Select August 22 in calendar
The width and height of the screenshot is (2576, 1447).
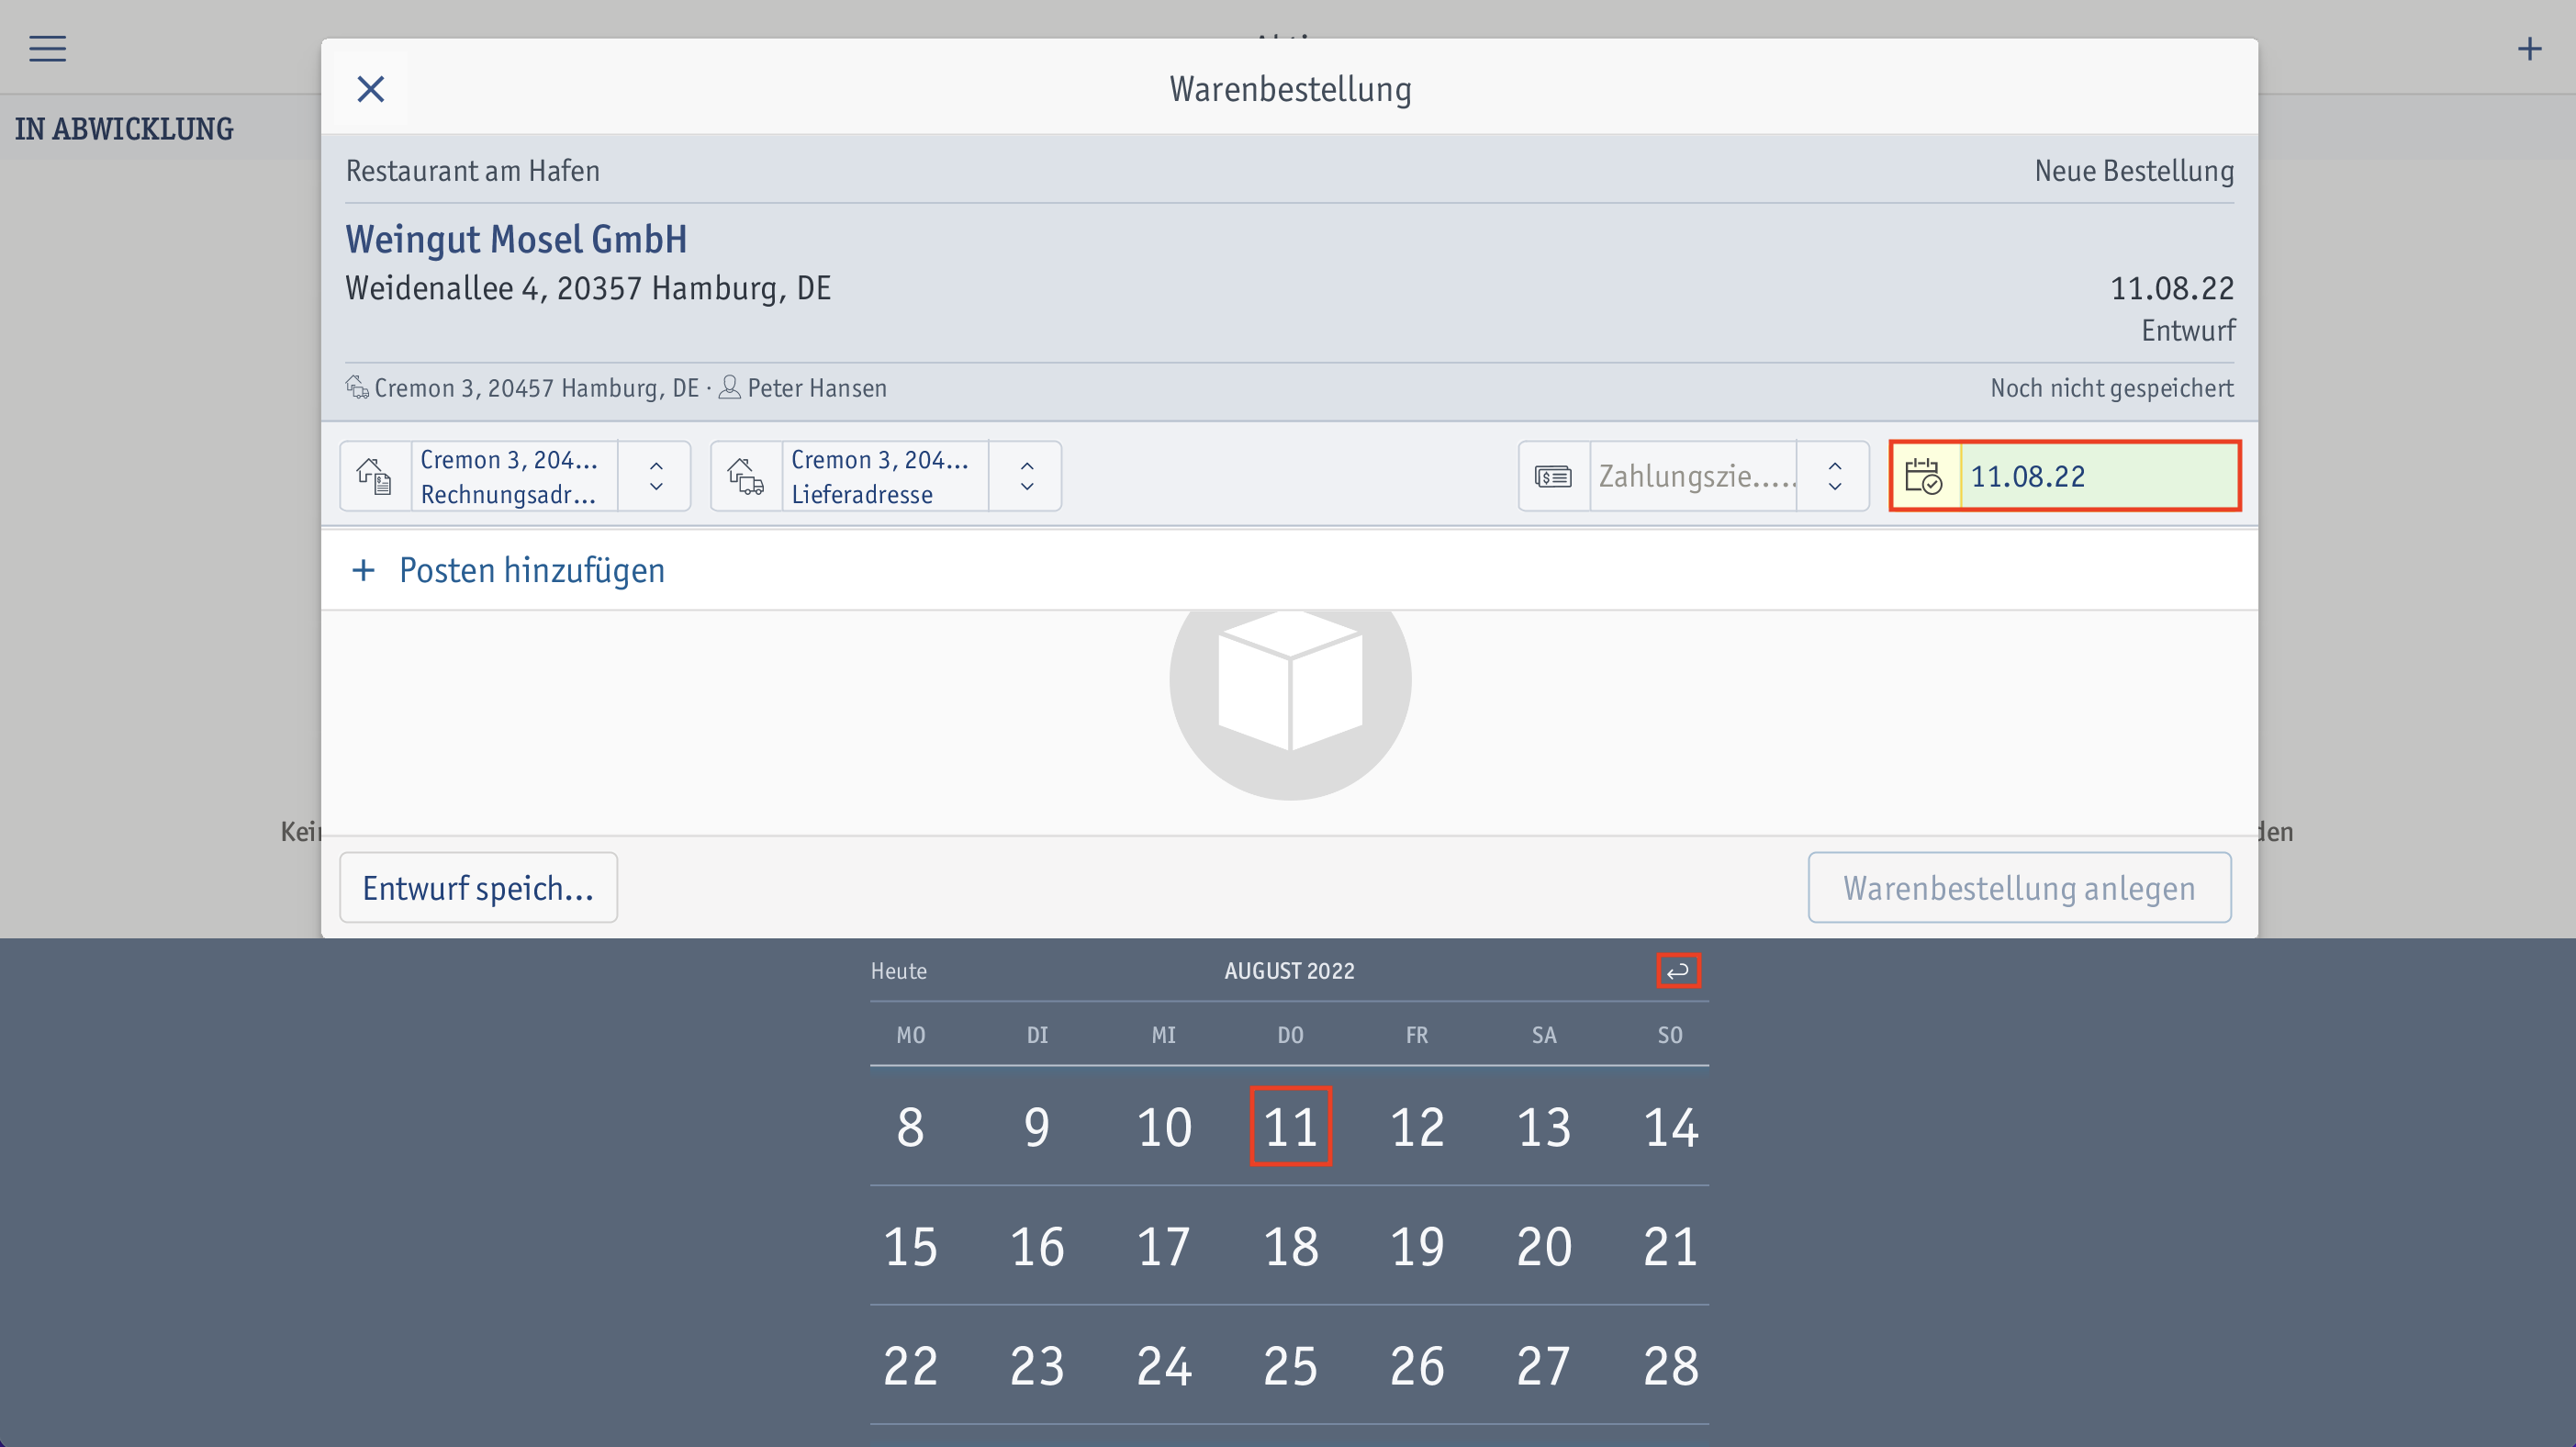point(910,1364)
